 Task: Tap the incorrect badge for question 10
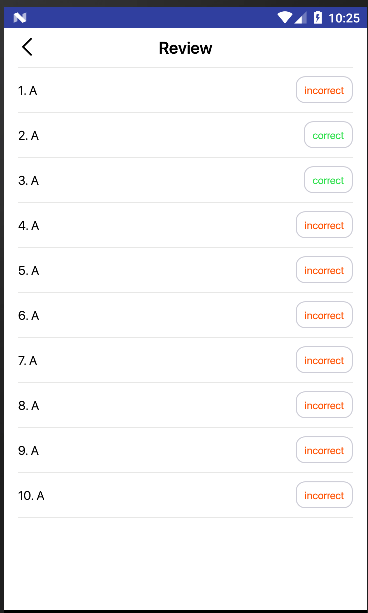[x=324, y=495]
